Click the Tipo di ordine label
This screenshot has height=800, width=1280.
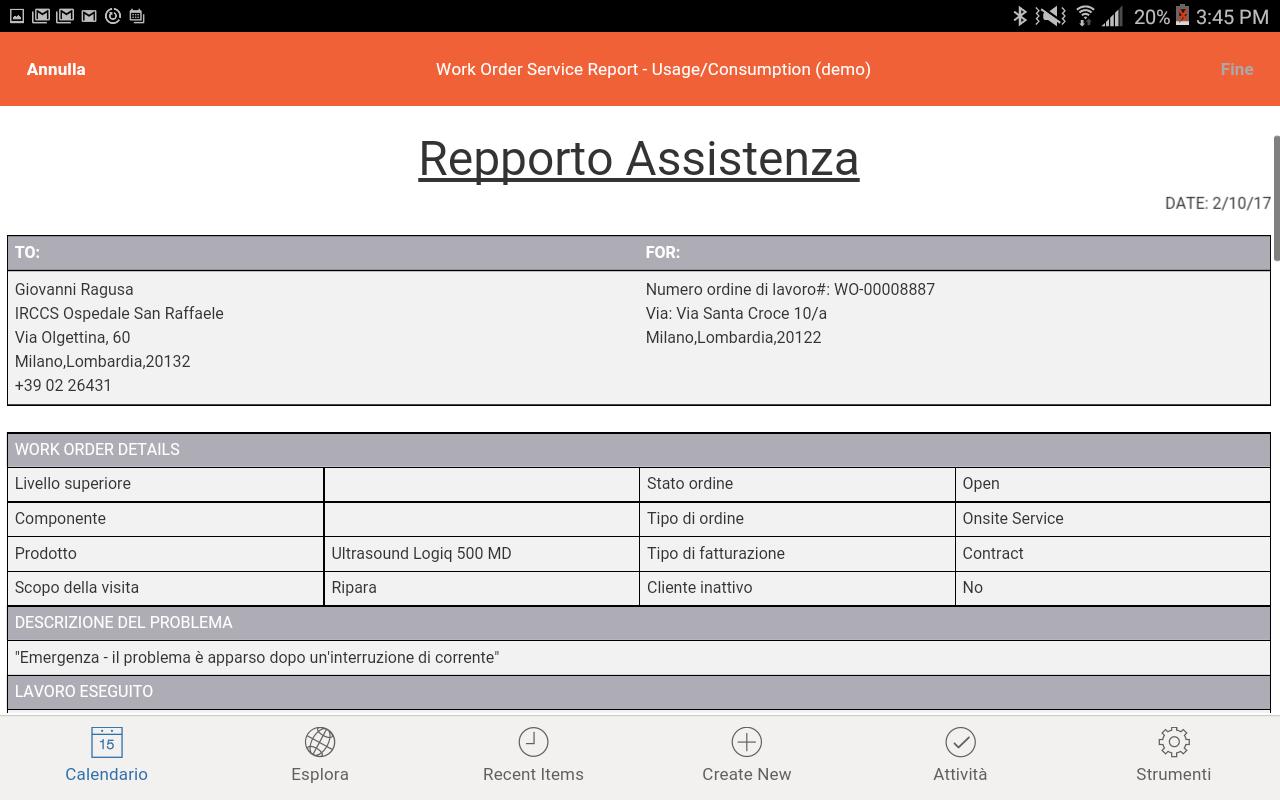695,518
